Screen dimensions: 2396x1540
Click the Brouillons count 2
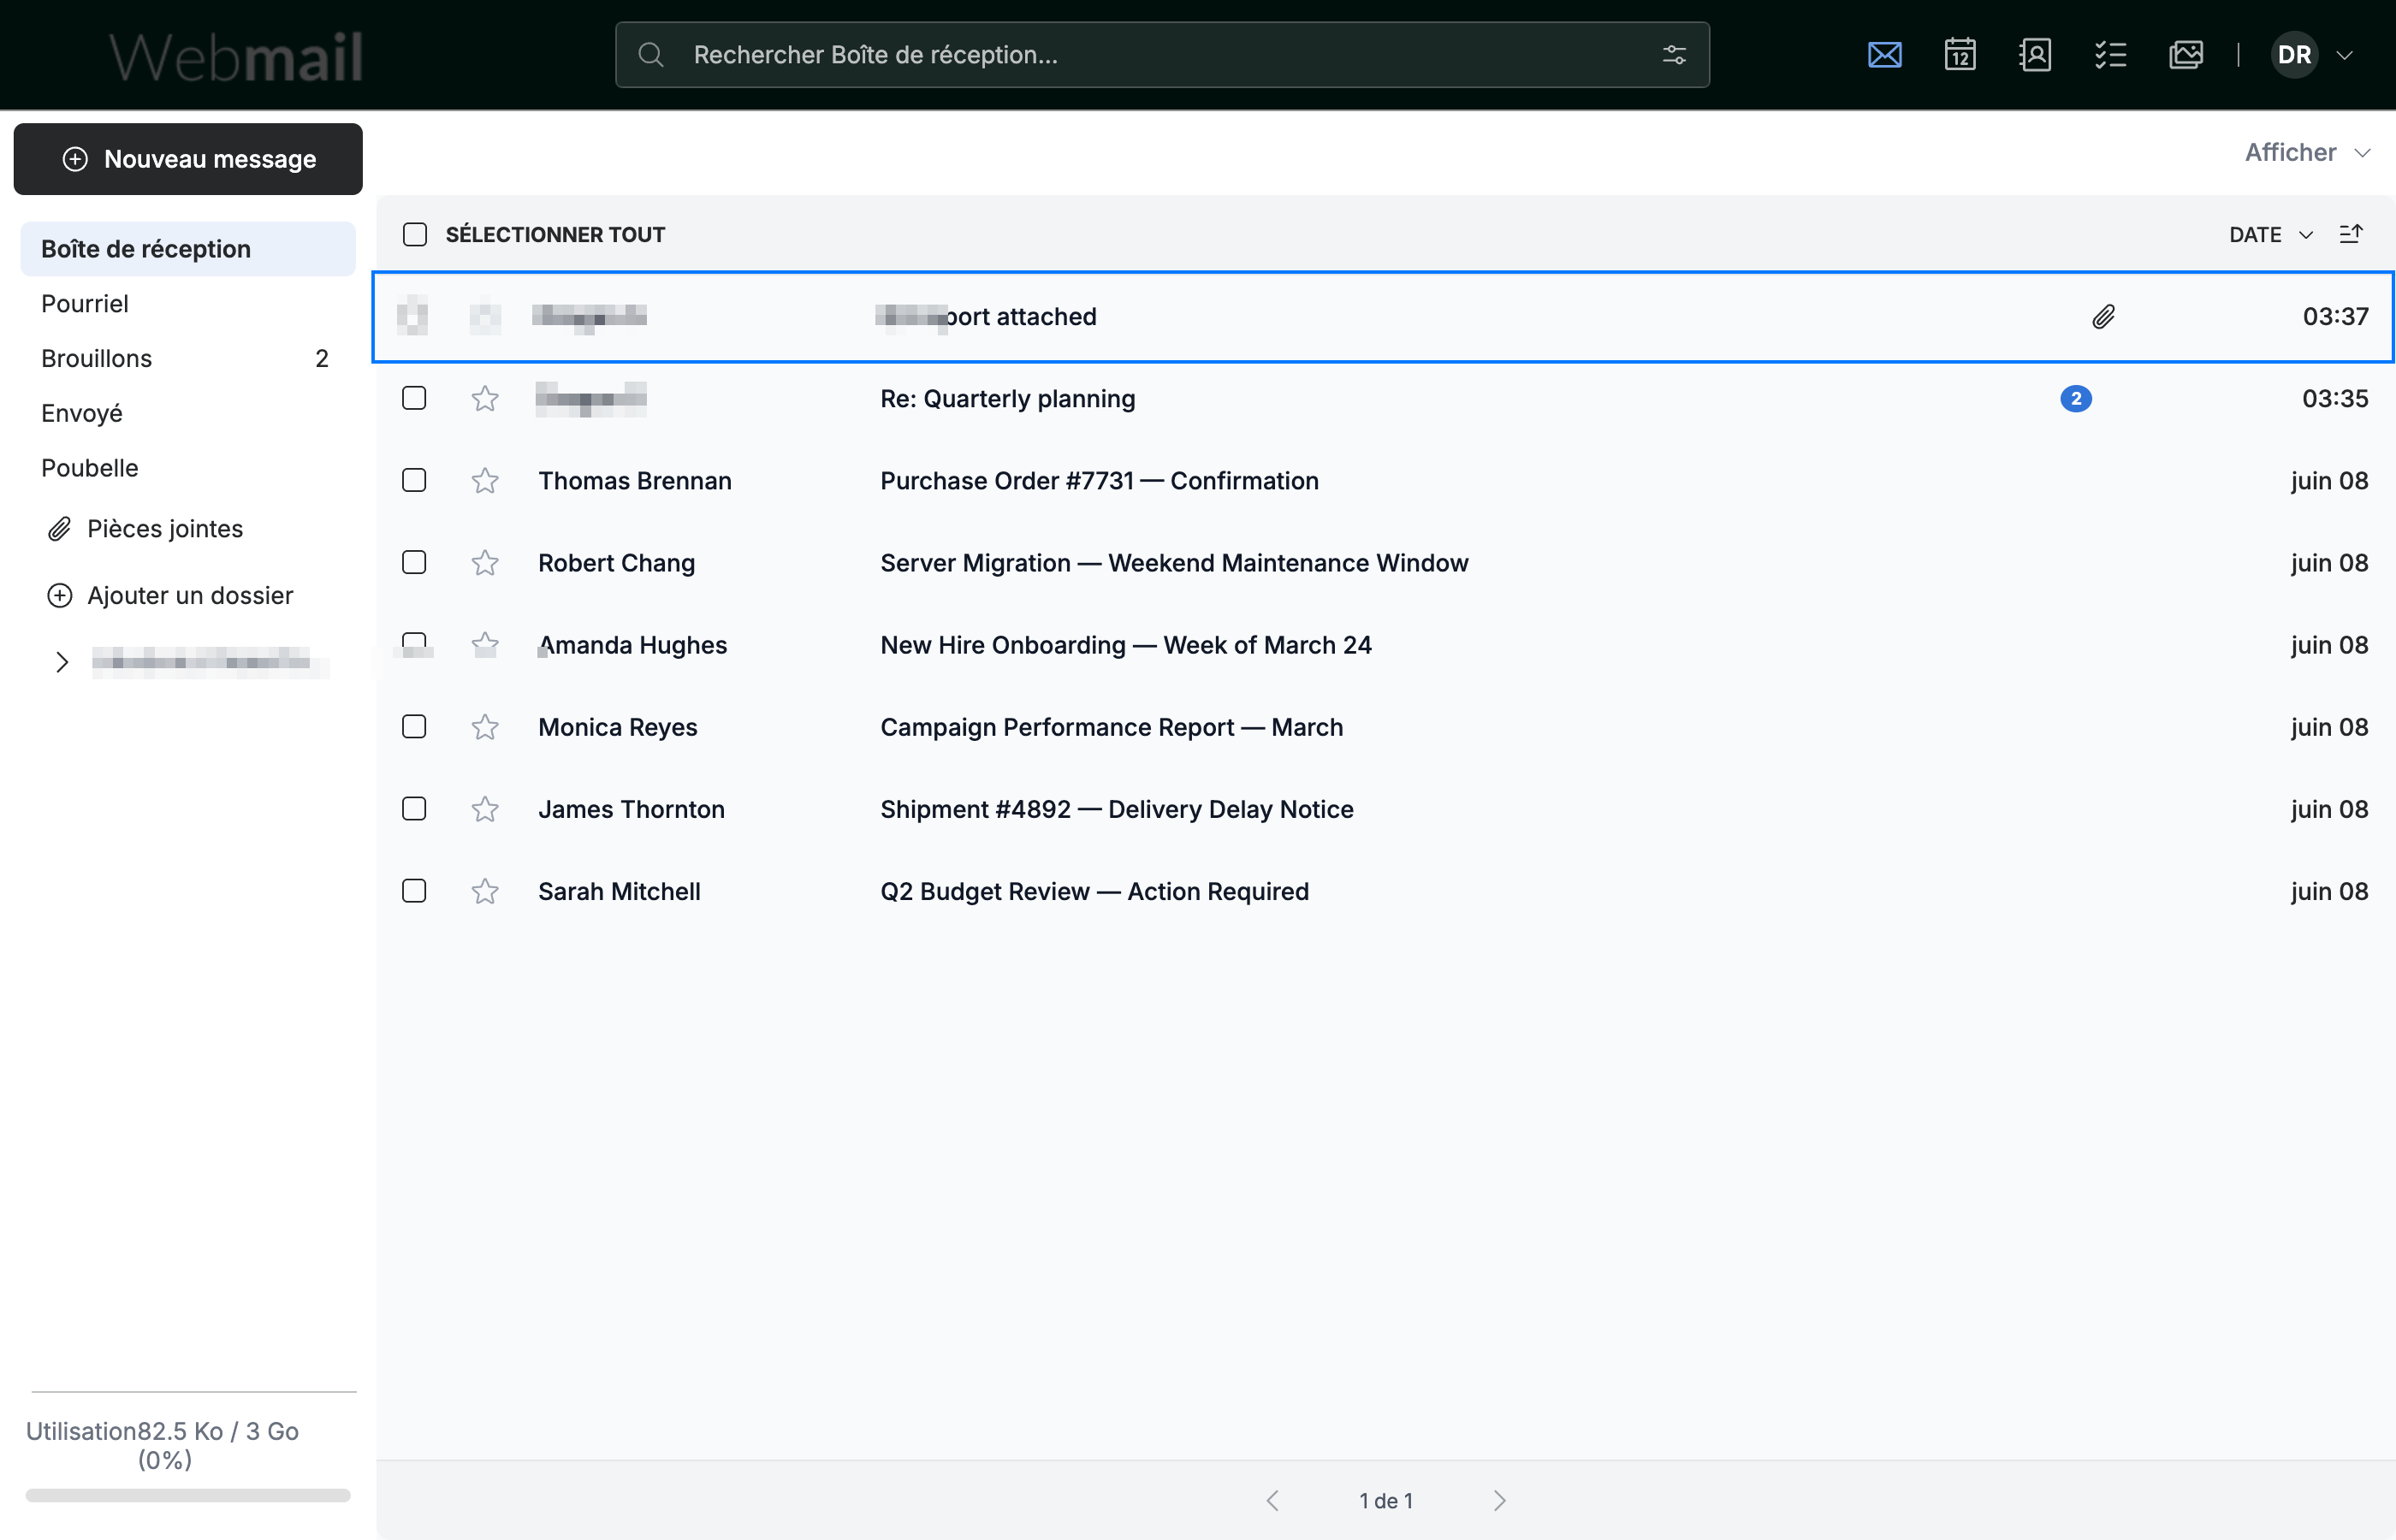point(322,359)
